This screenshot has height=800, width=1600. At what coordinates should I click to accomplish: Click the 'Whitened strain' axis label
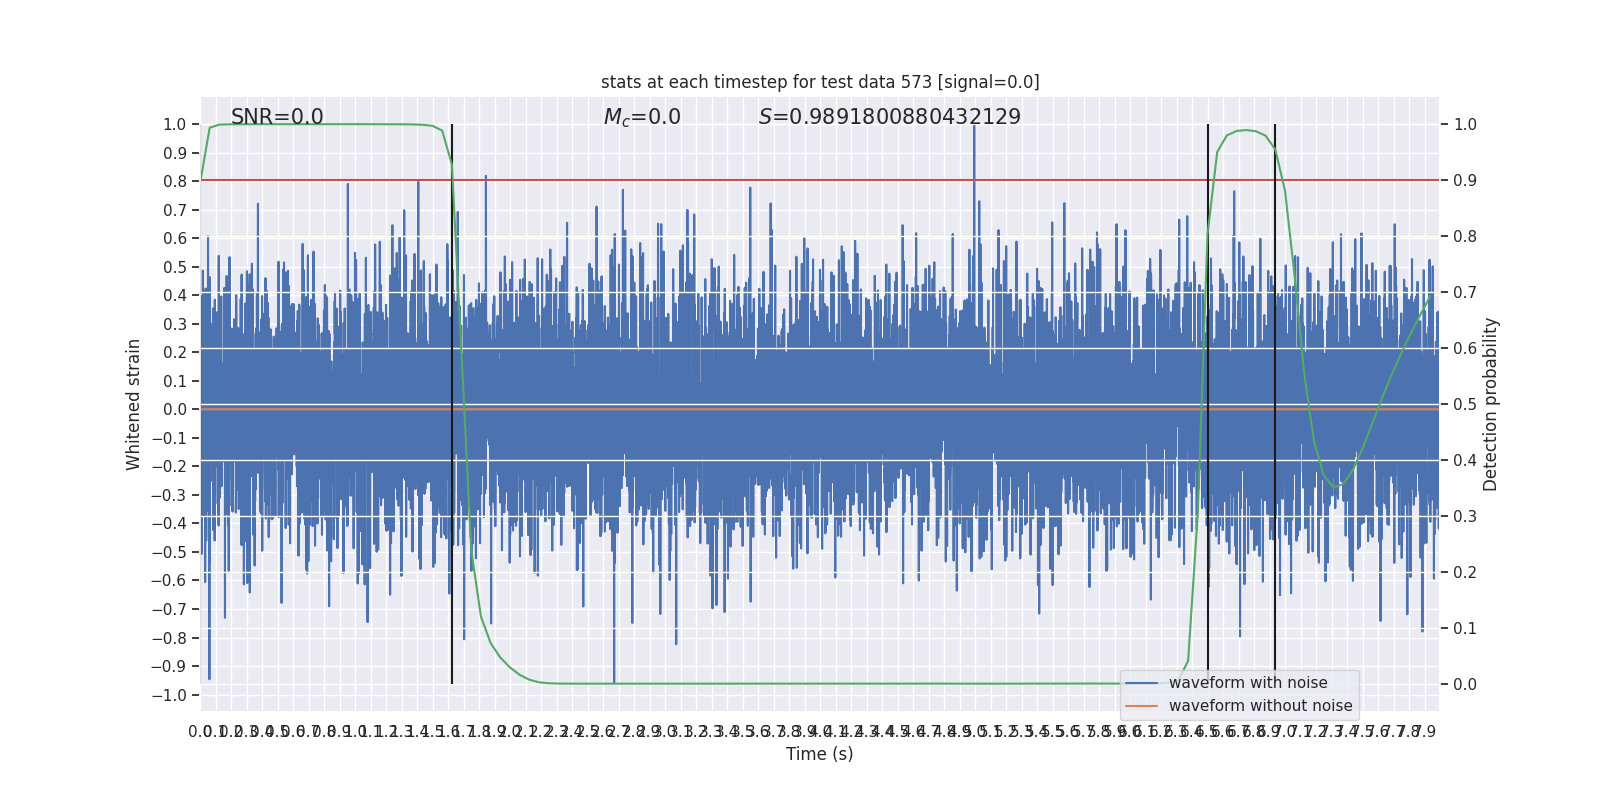pyautogui.click(x=134, y=404)
